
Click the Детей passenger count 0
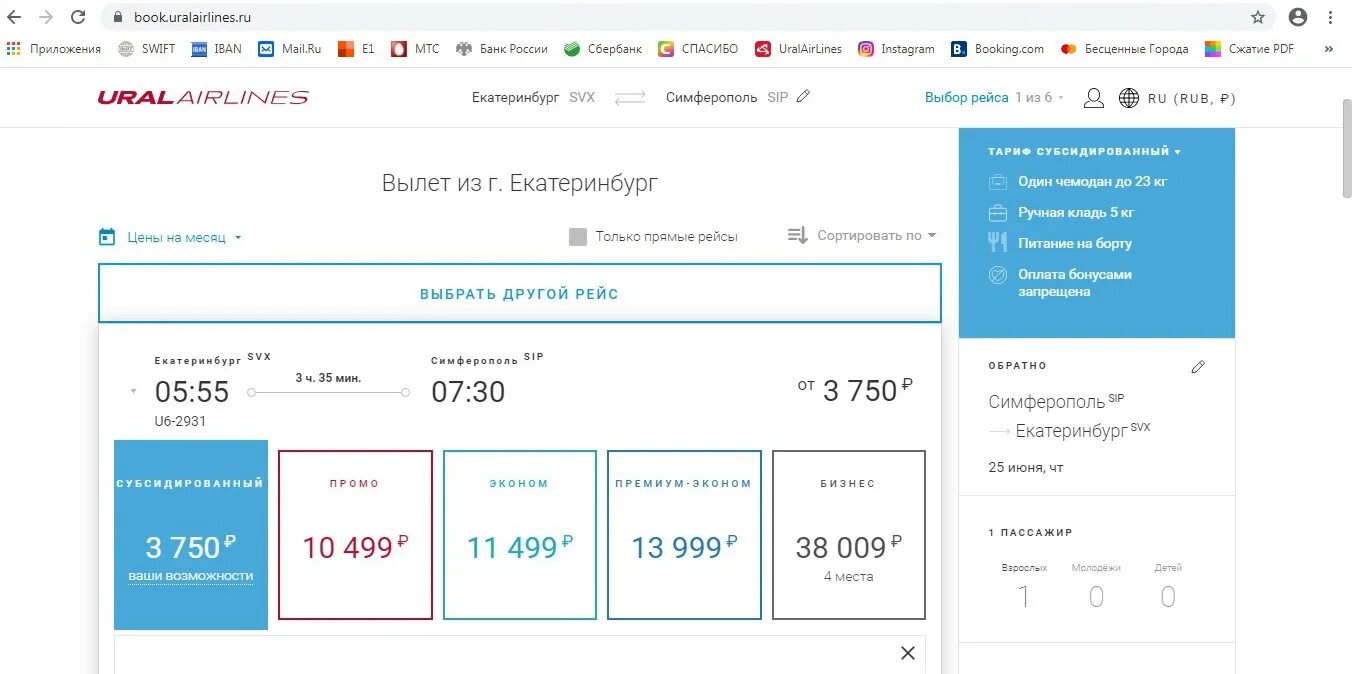(1168, 598)
